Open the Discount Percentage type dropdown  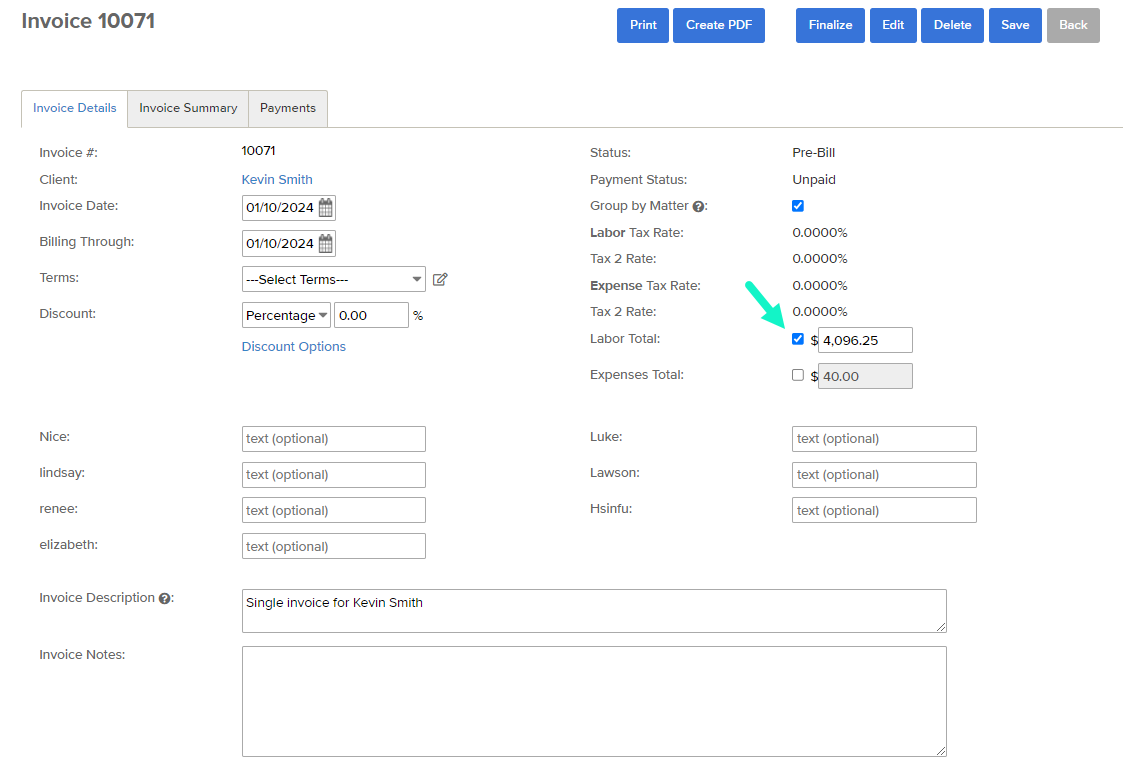click(287, 316)
